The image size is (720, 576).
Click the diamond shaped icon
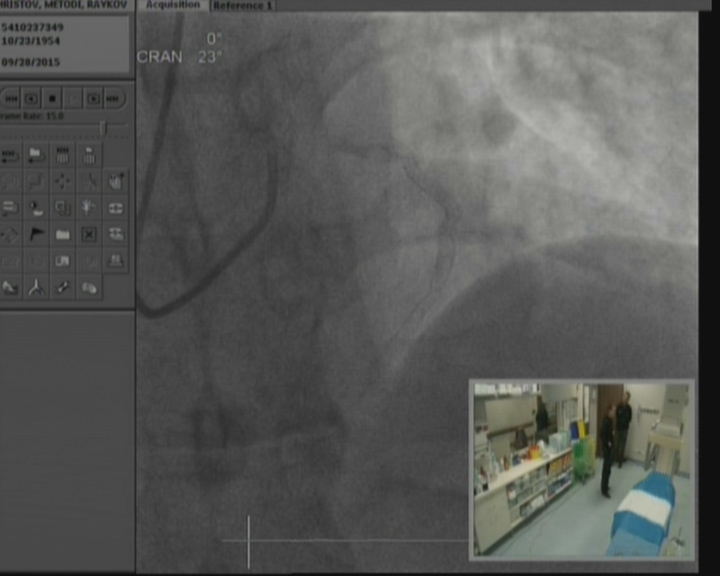click(x=10, y=235)
